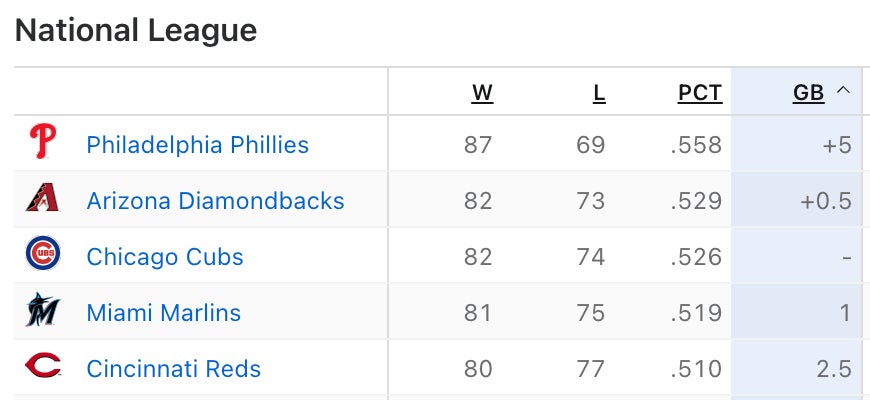Click the Philadelphia Phillies team logo
This screenshot has height=400, width=870.
click(x=43, y=144)
